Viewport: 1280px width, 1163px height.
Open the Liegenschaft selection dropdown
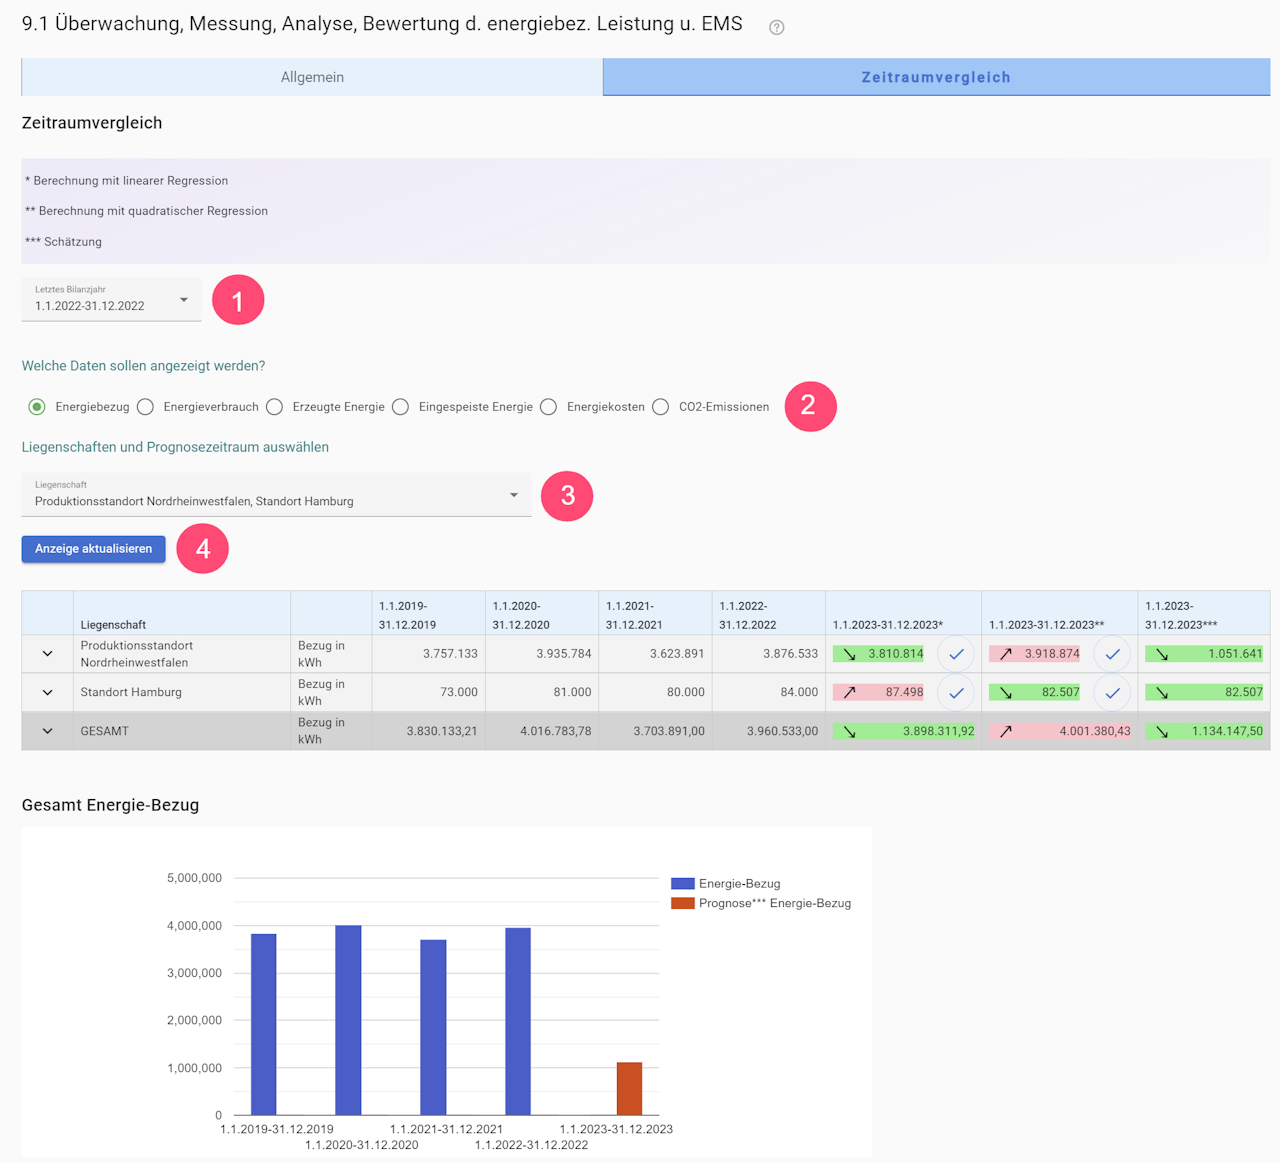(276, 495)
